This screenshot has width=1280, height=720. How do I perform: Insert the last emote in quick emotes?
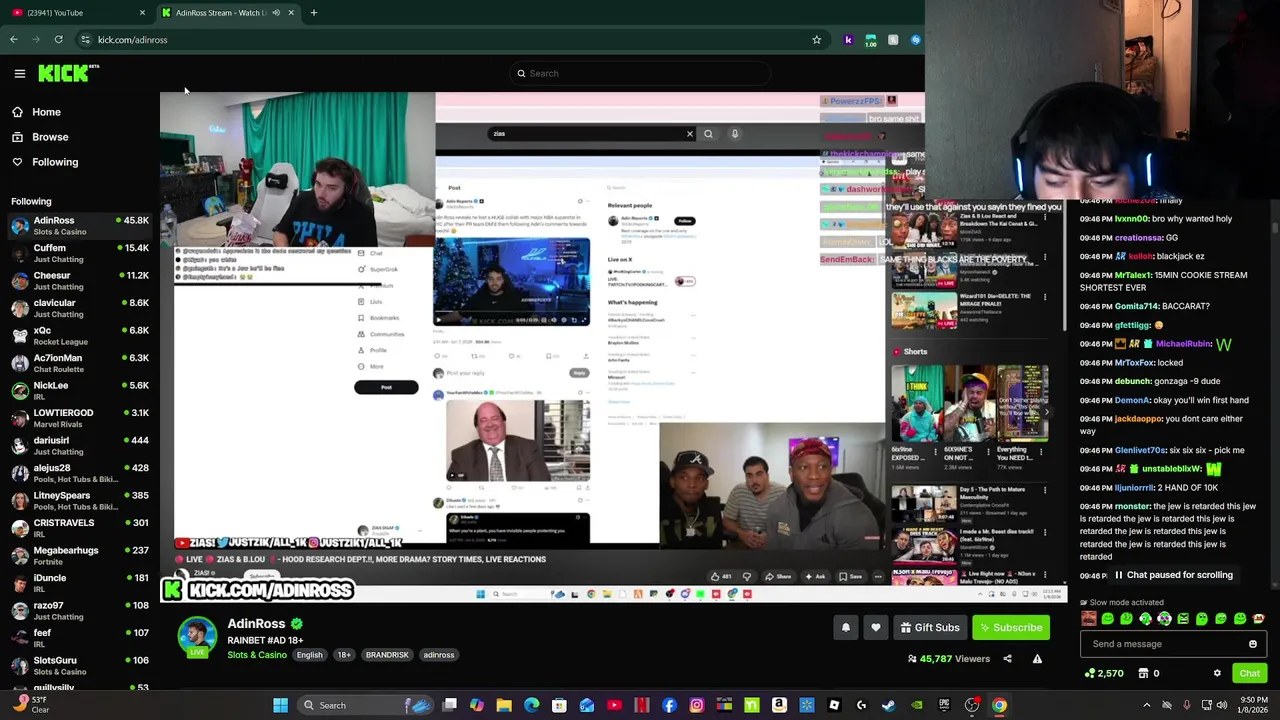[x=1258, y=619]
